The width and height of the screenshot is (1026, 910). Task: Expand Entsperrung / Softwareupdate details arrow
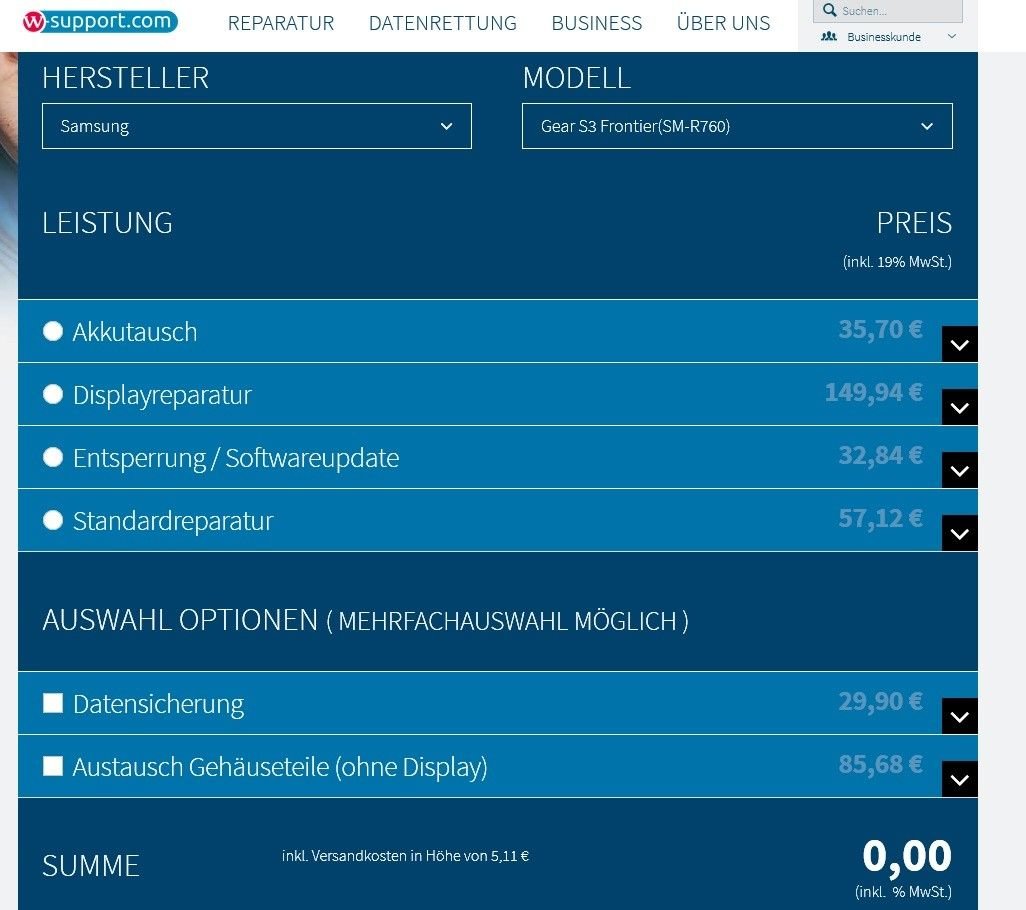960,470
